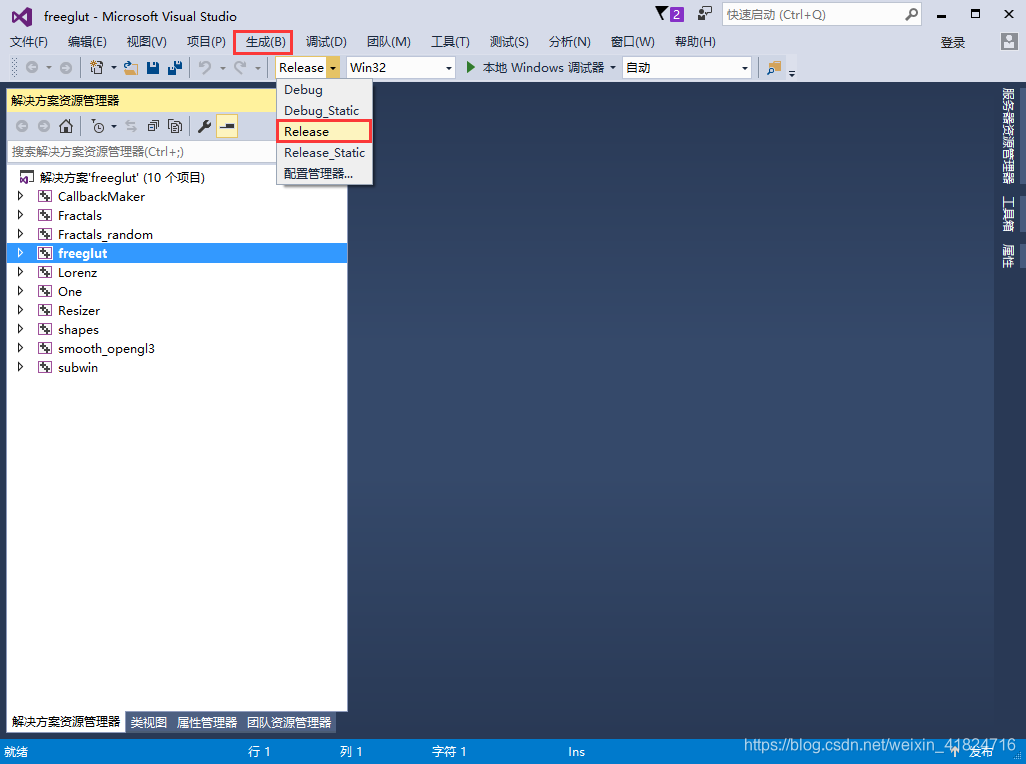Viewport: 1026px width, 764px height.
Task: Expand the freeglut project node
Action: tap(20, 252)
